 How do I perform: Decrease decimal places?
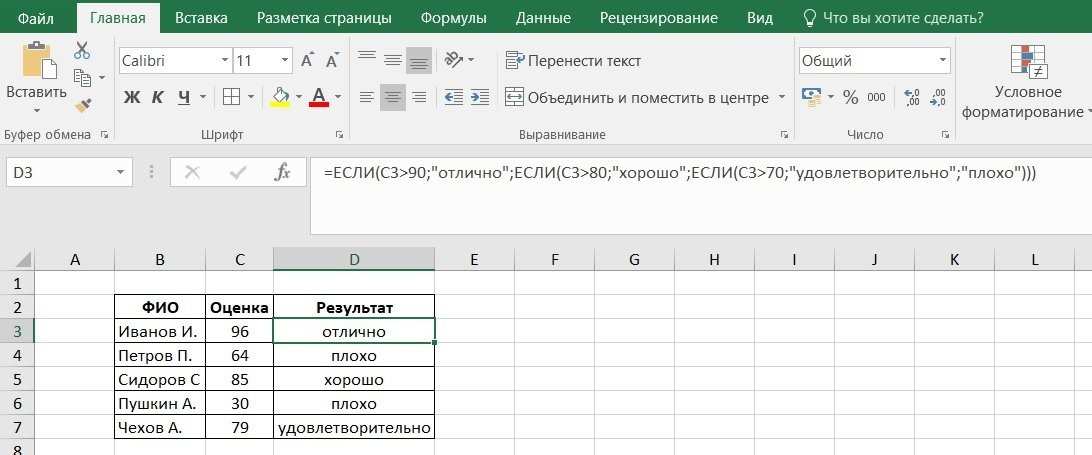click(x=938, y=97)
